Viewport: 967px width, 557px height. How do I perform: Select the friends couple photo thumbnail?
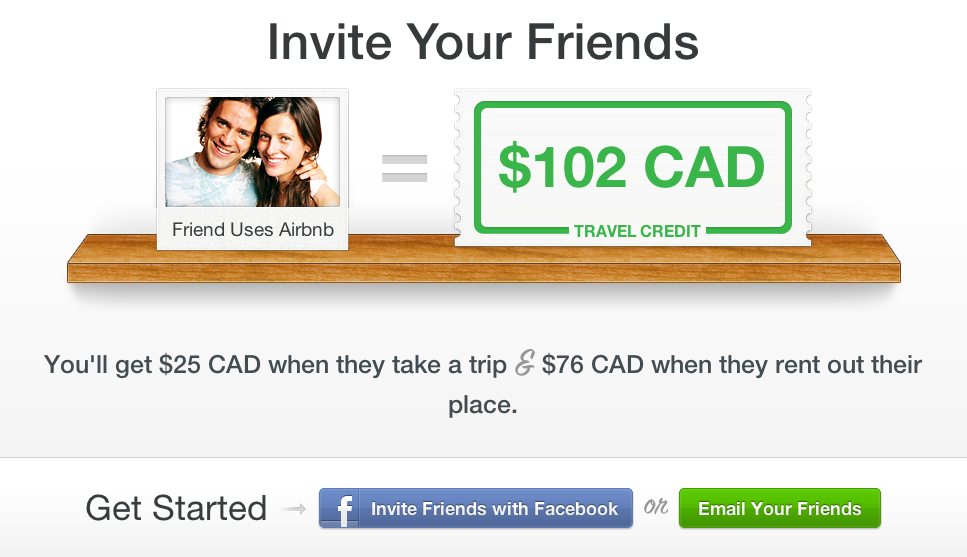252,152
